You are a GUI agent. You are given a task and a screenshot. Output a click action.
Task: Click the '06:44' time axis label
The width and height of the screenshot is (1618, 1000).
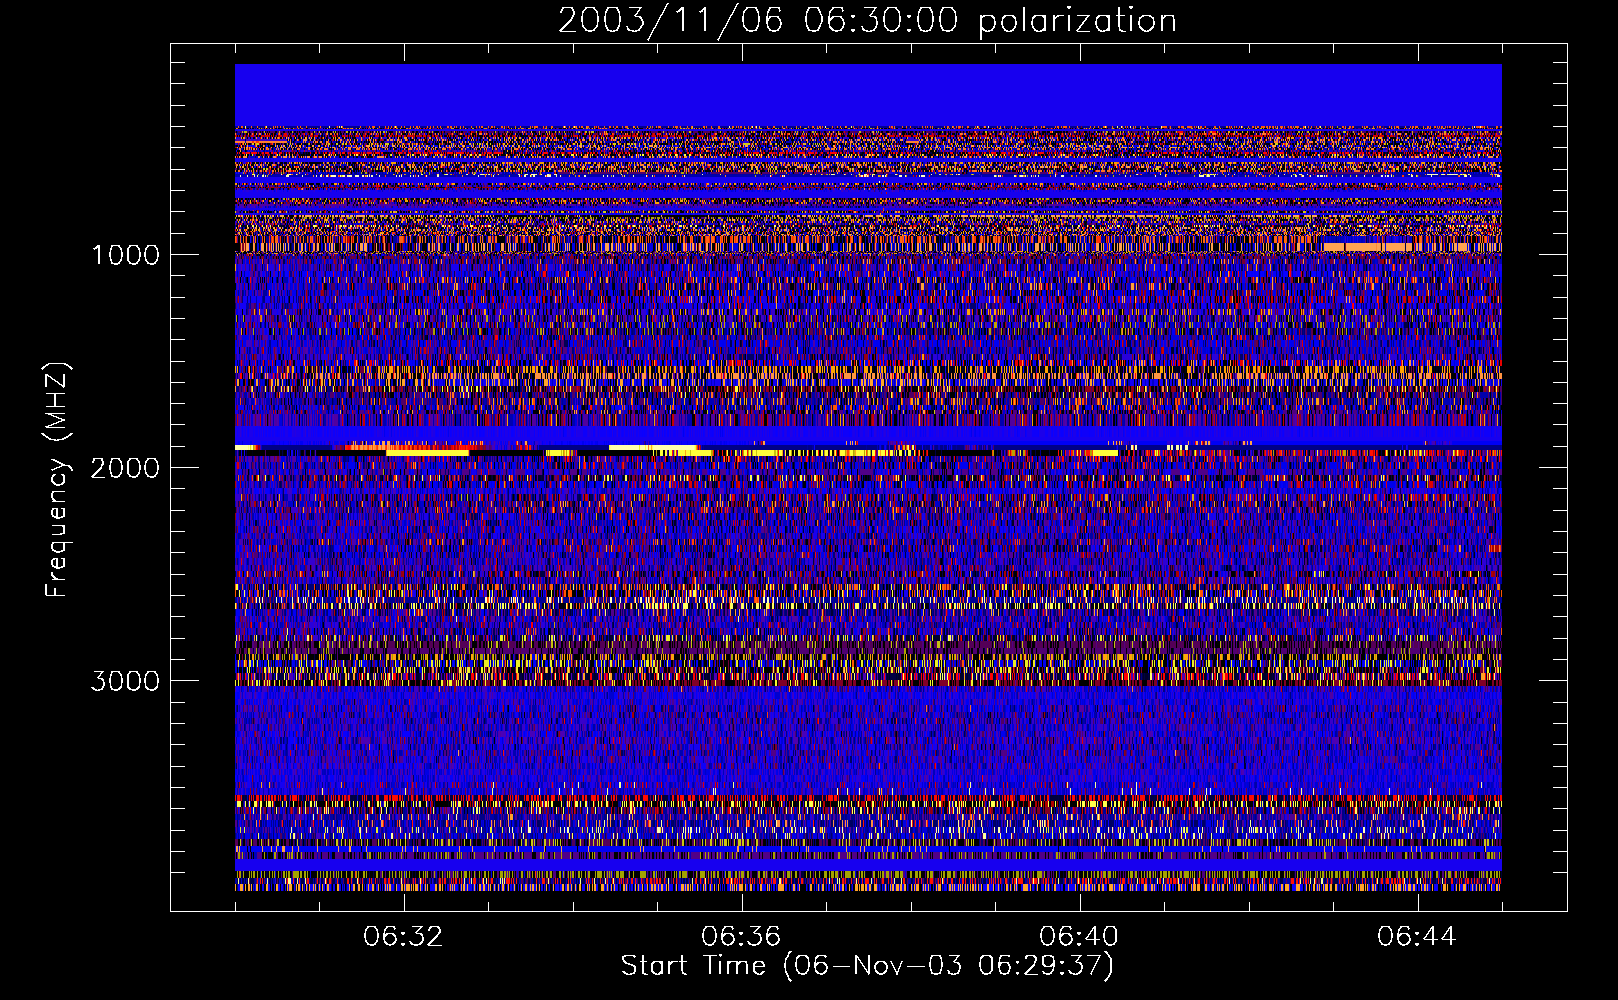pyautogui.click(x=1417, y=937)
